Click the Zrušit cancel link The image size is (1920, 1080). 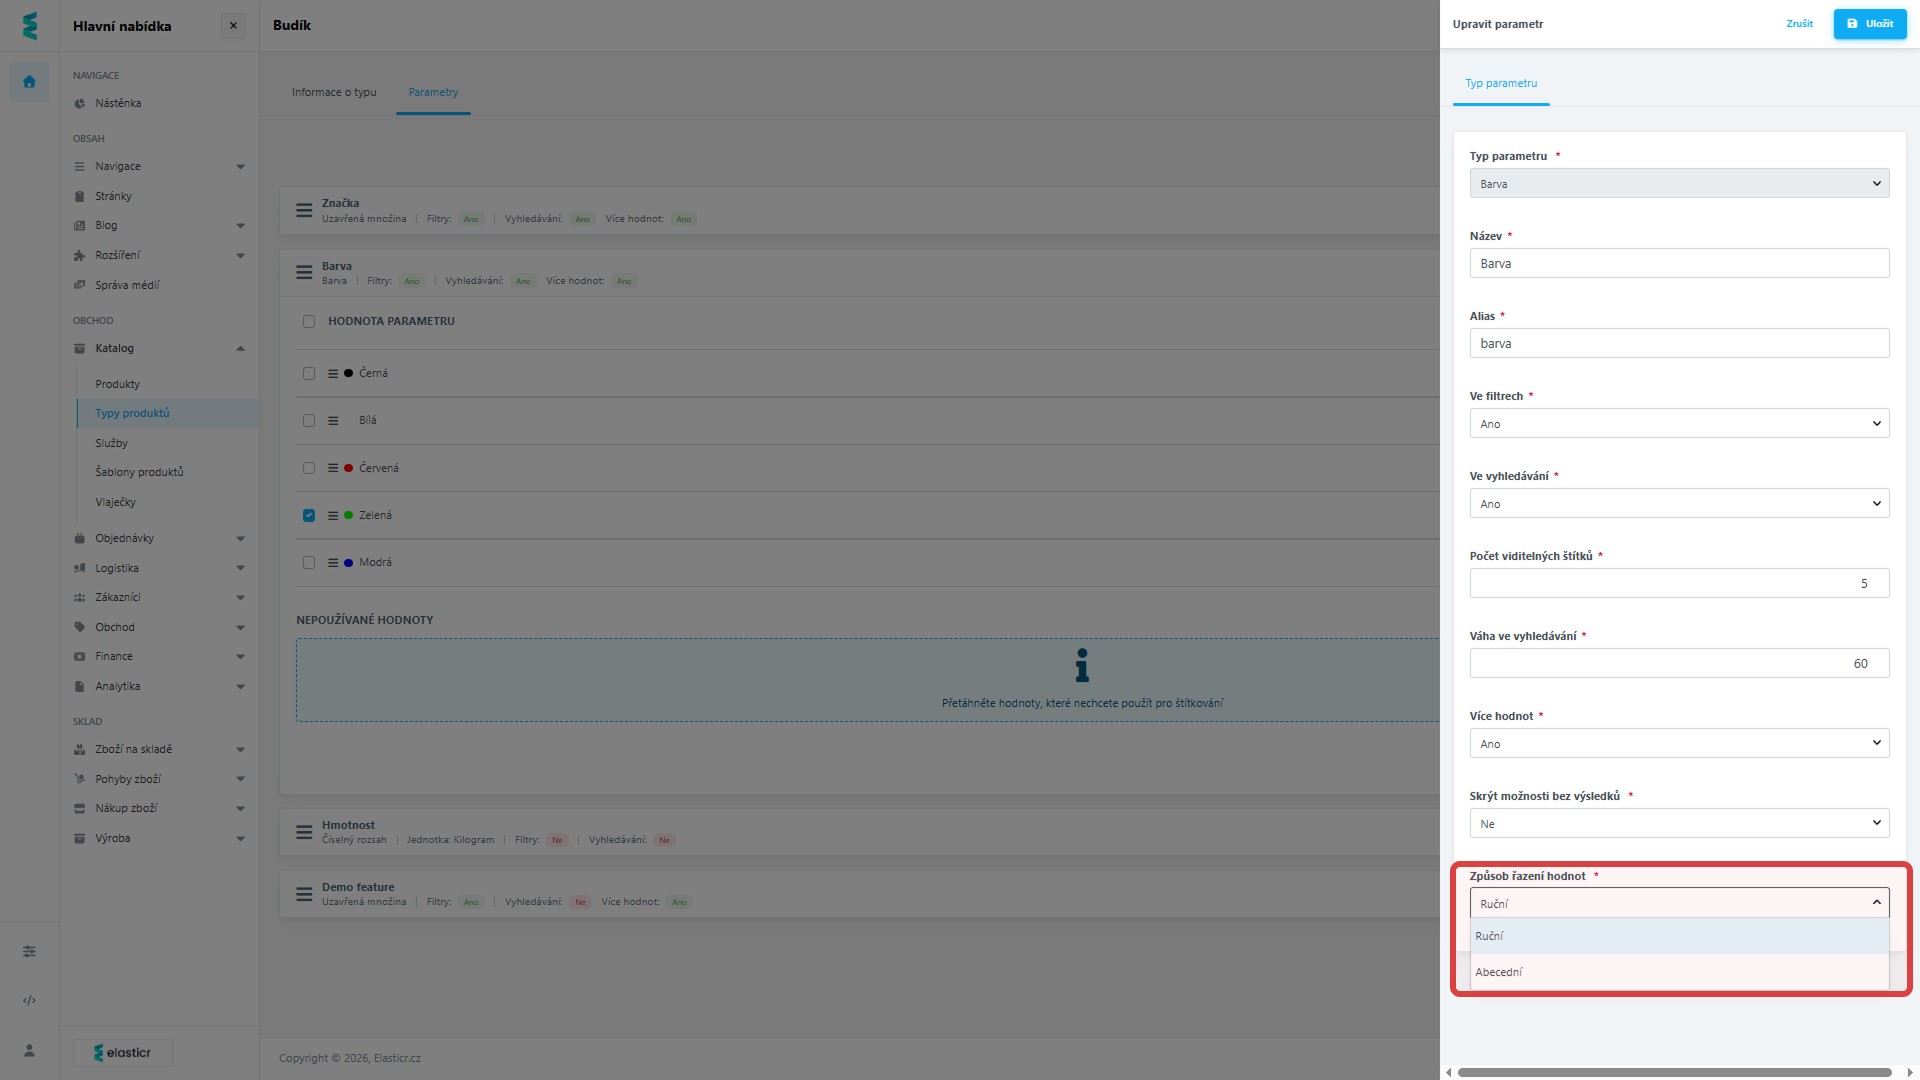[x=1799, y=24]
